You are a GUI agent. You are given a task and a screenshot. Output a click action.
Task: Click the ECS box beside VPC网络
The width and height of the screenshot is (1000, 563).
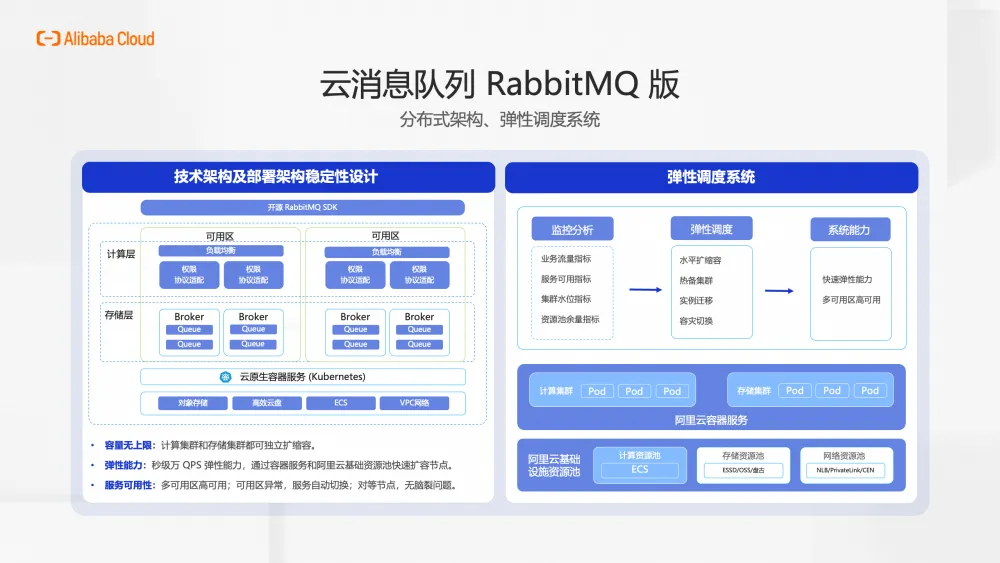(x=341, y=403)
